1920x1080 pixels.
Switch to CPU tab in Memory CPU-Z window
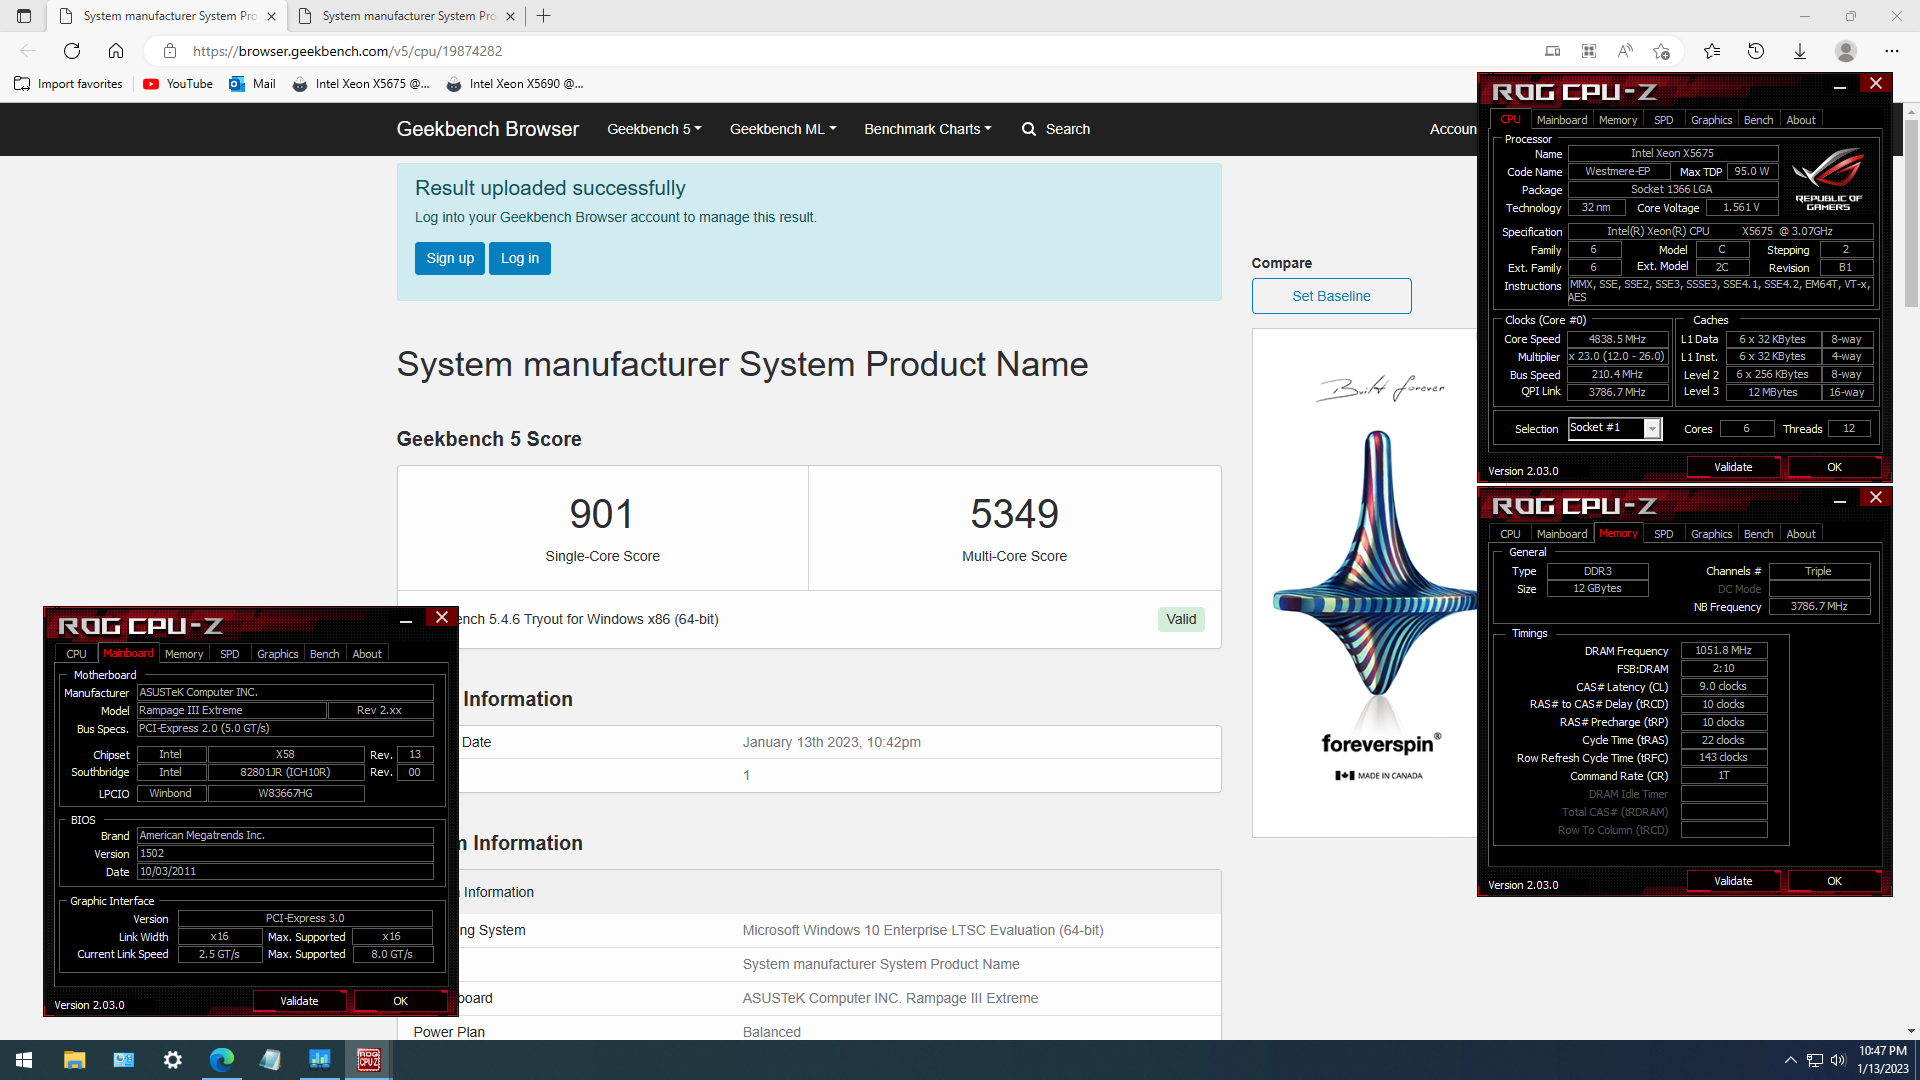[x=1510, y=534]
